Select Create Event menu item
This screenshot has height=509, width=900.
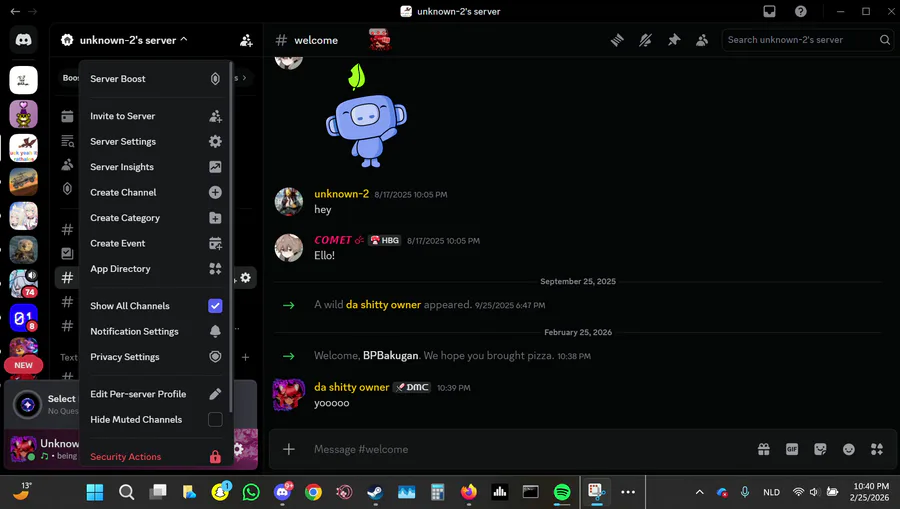(156, 243)
